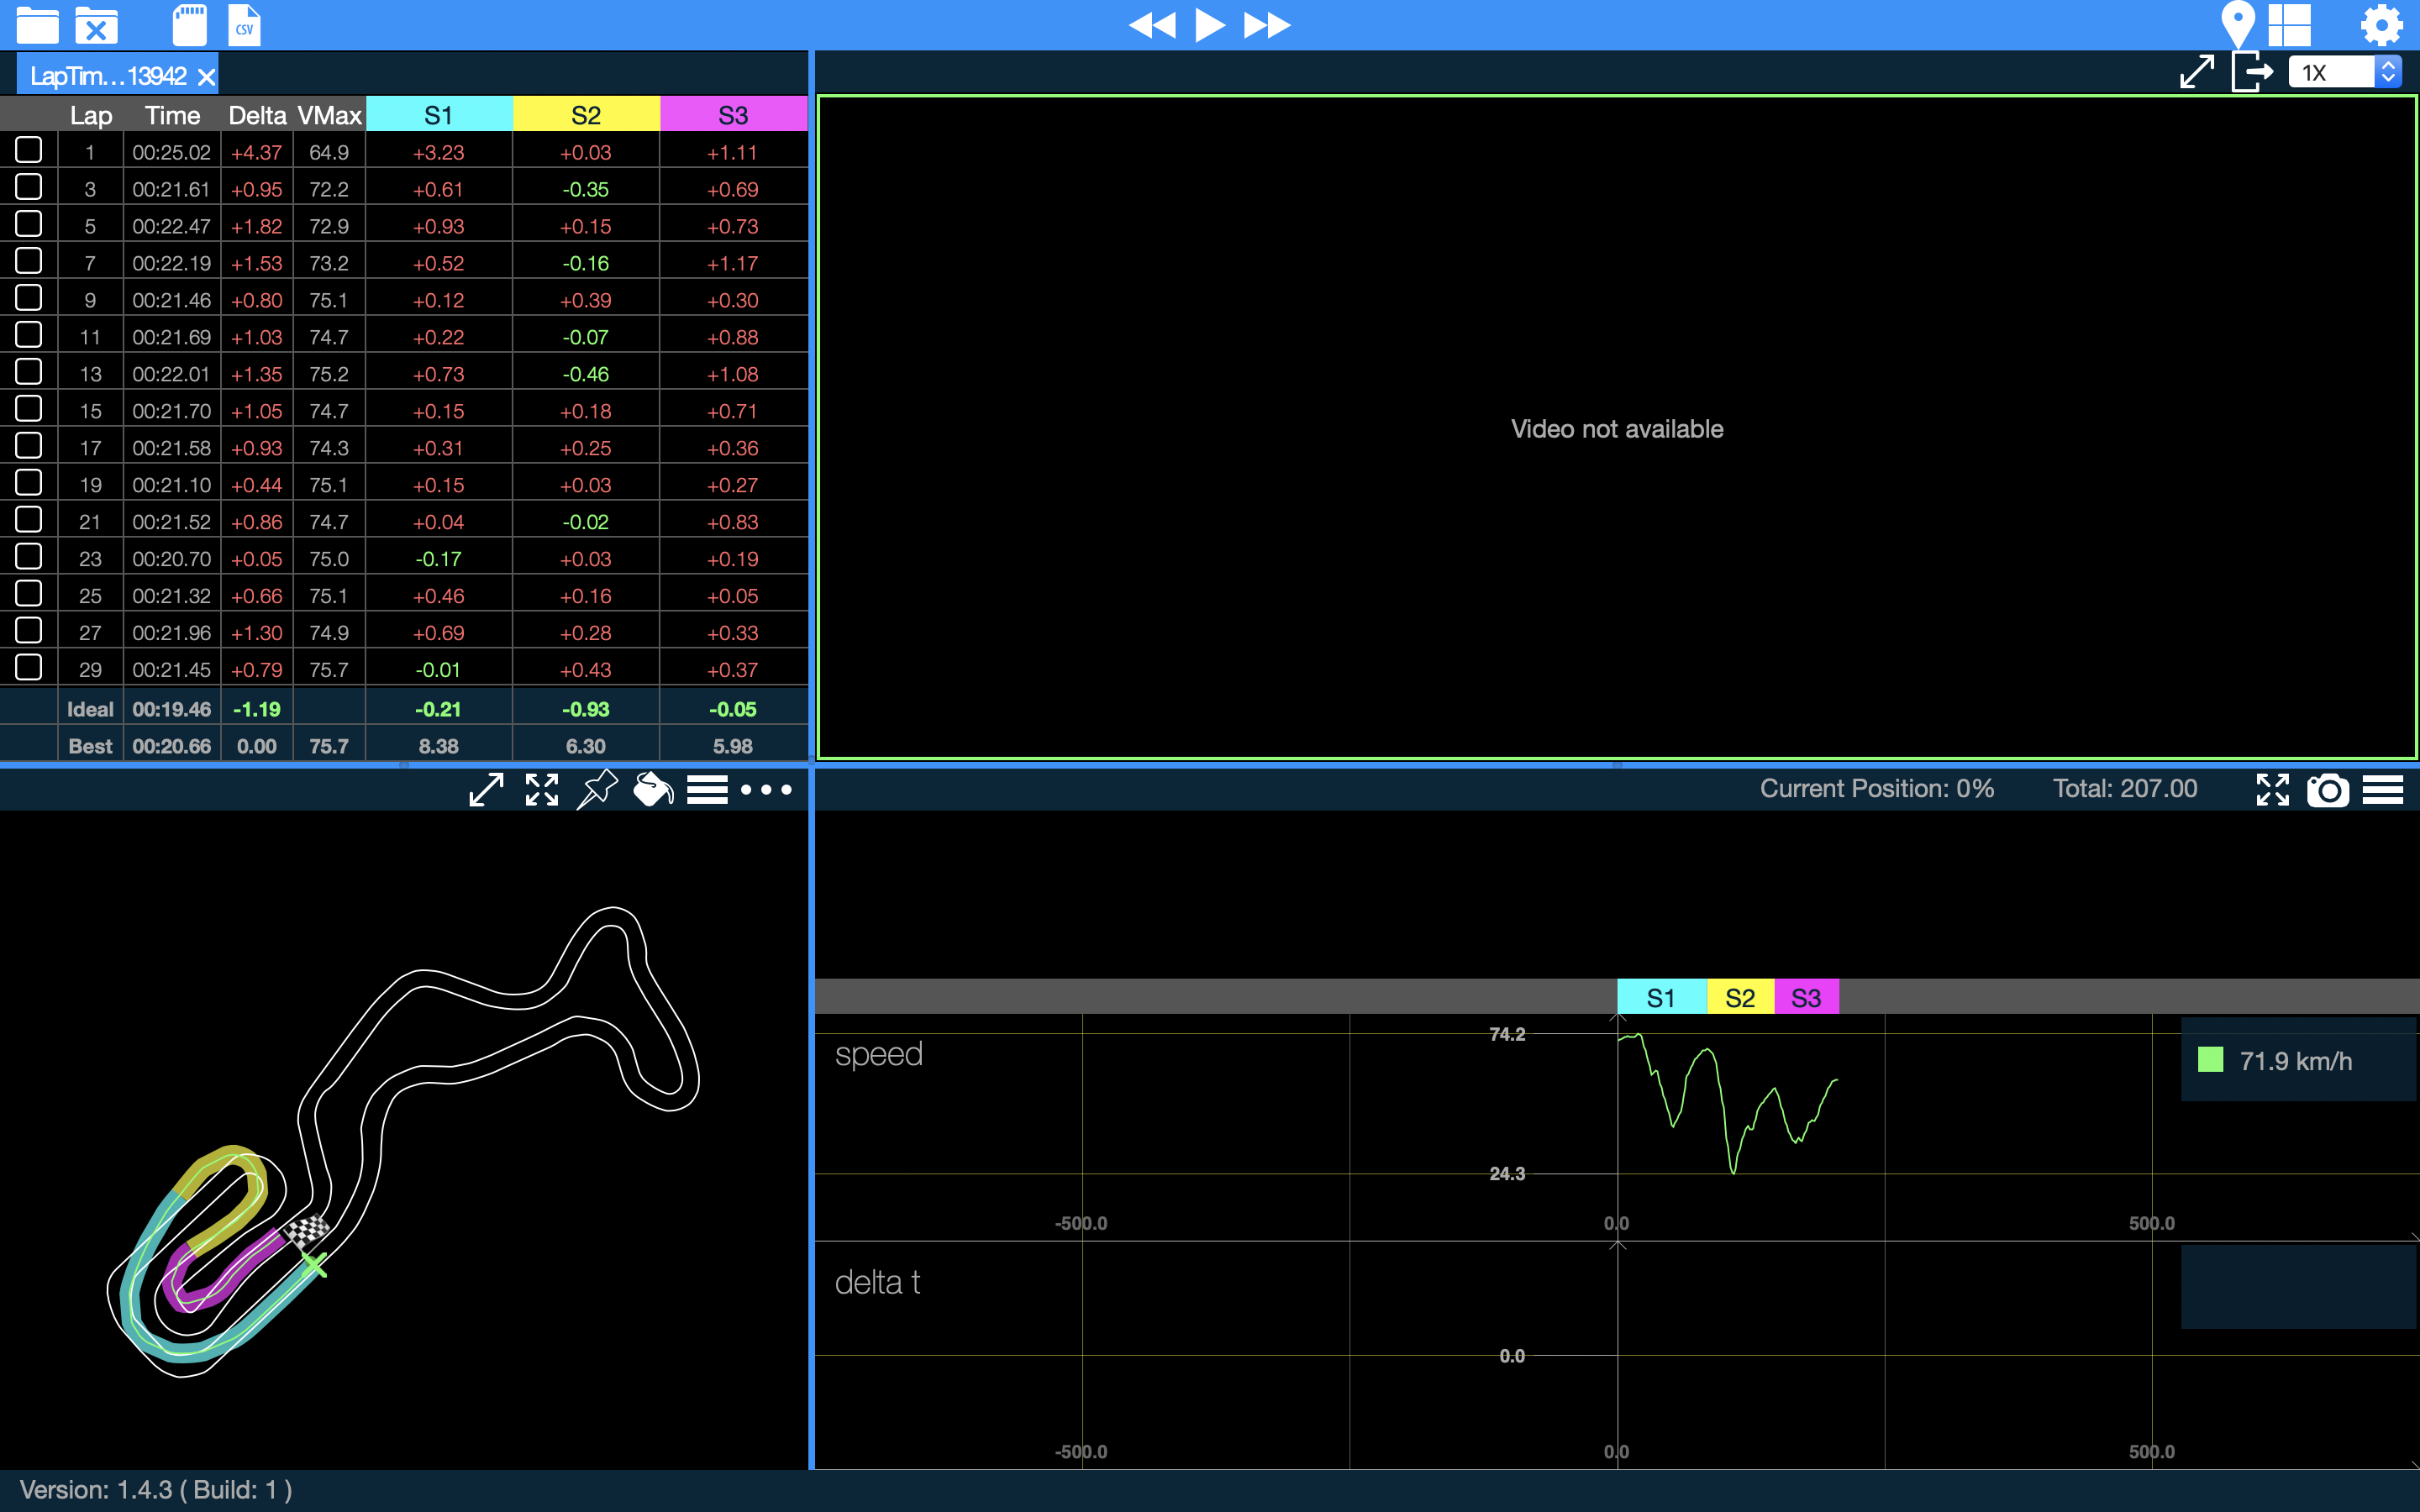The image size is (2420, 1512).
Task: Open folder icon in top toolbar
Action: (x=37, y=24)
